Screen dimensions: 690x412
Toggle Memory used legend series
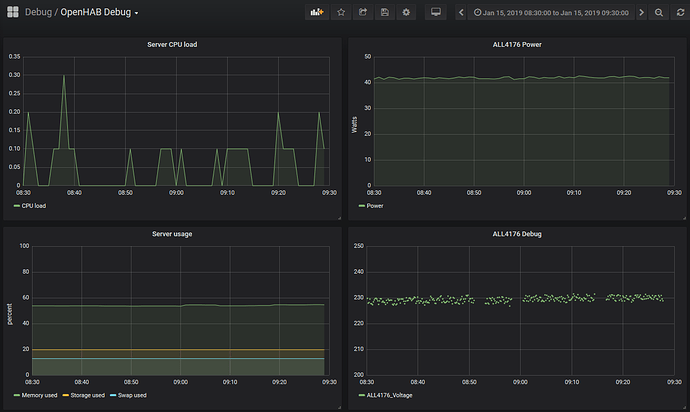click(40, 395)
